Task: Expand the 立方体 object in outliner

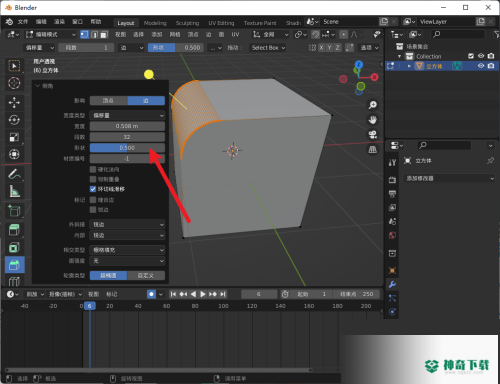Action: (409, 66)
